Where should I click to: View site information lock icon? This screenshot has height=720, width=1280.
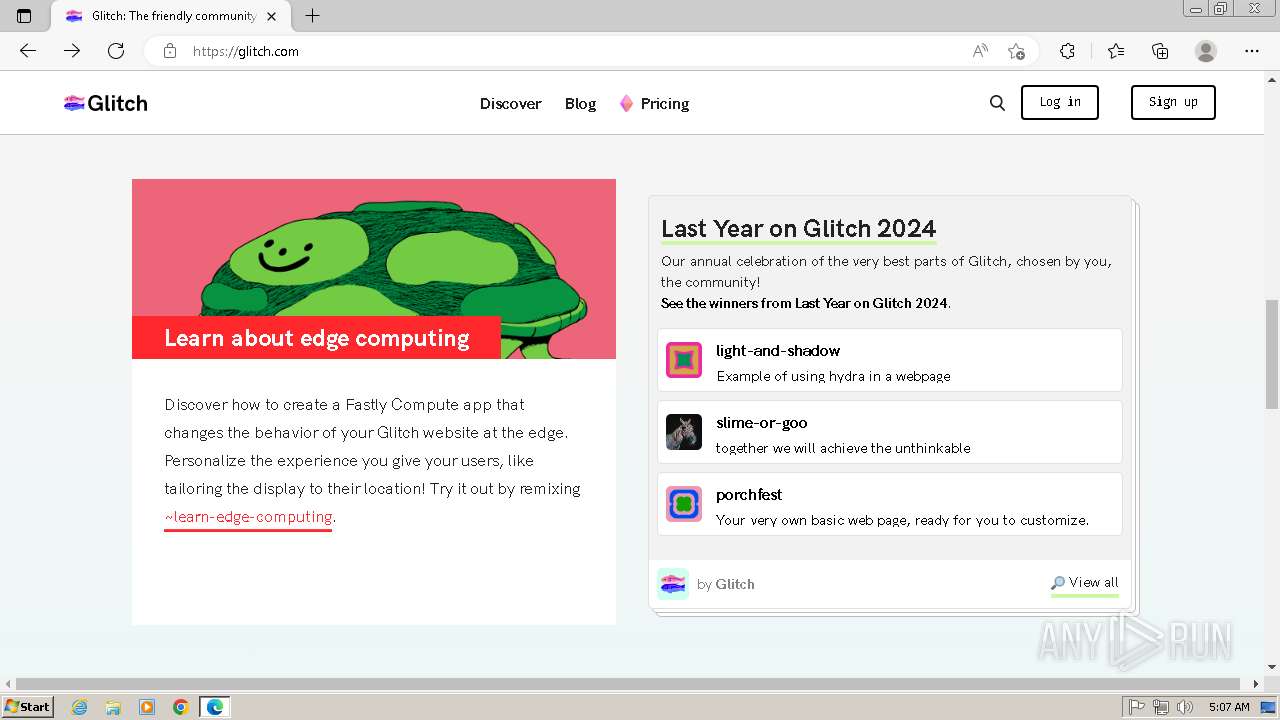[x=170, y=51]
